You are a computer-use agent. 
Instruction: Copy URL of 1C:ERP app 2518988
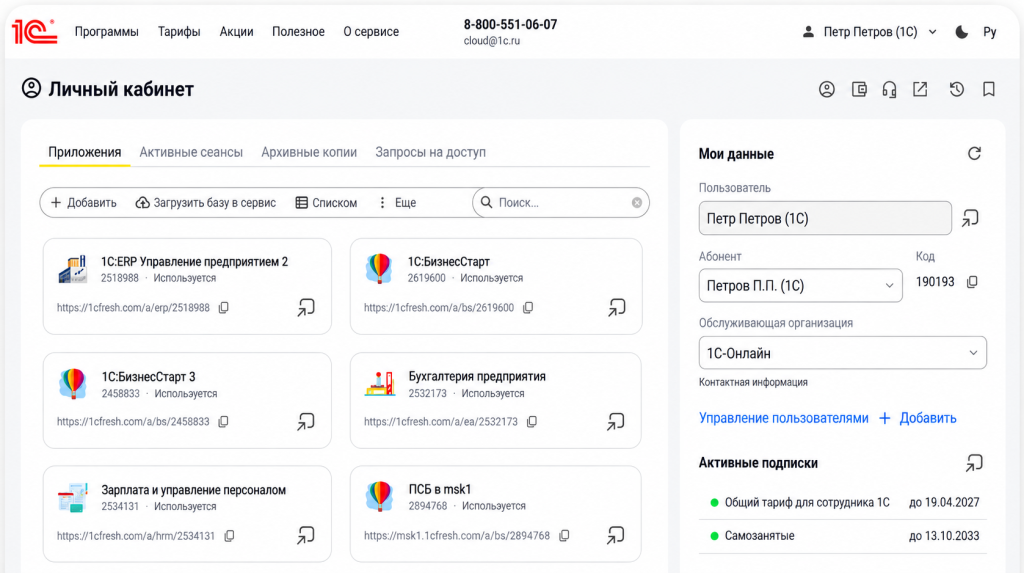point(224,308)
